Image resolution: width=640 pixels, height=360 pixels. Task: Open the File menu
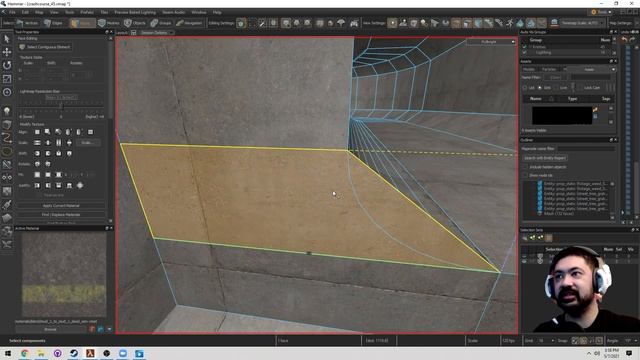pos(12,12)
